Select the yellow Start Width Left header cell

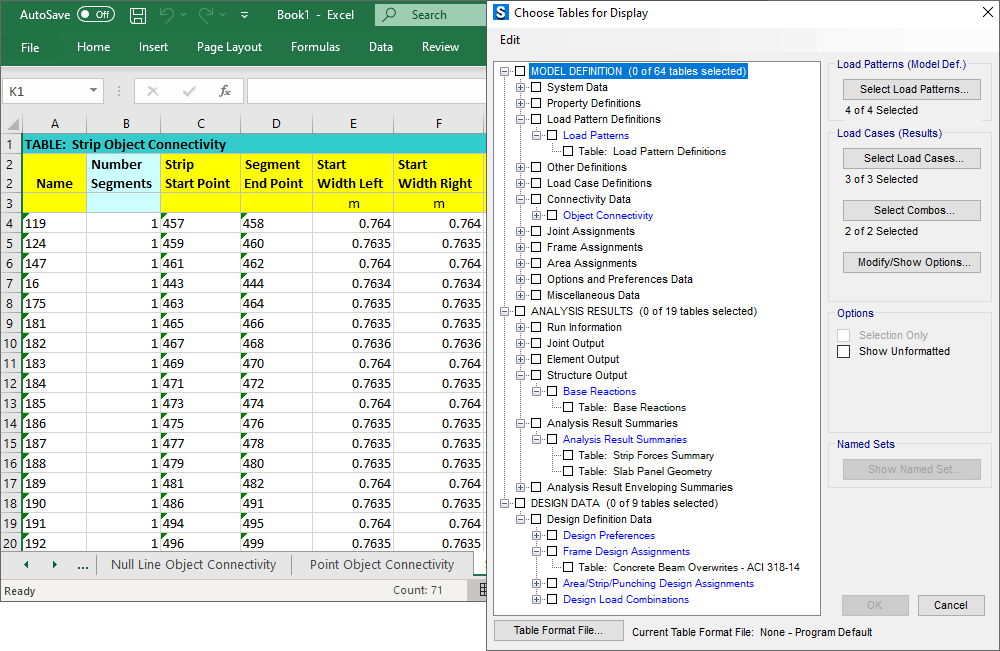tap(352, 174)
